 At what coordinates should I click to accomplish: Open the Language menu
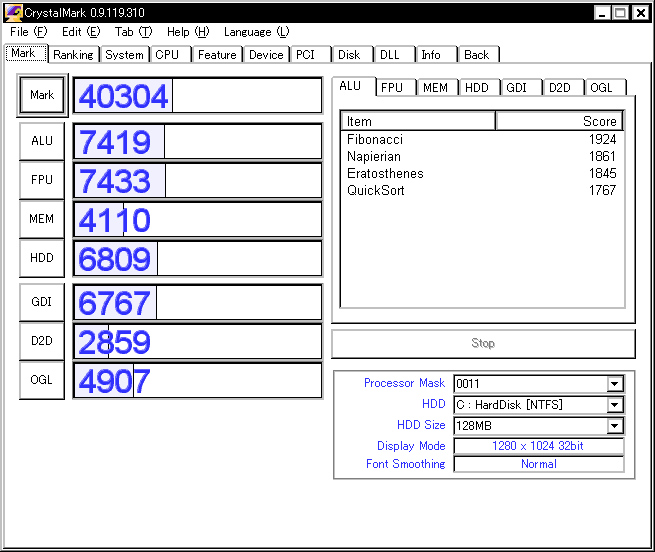coord(256,32)
